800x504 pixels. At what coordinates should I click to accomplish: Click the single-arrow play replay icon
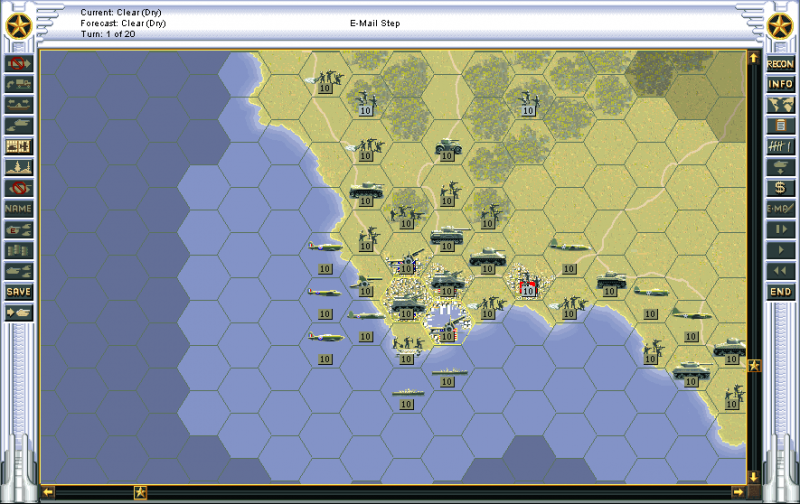[780, 250]
